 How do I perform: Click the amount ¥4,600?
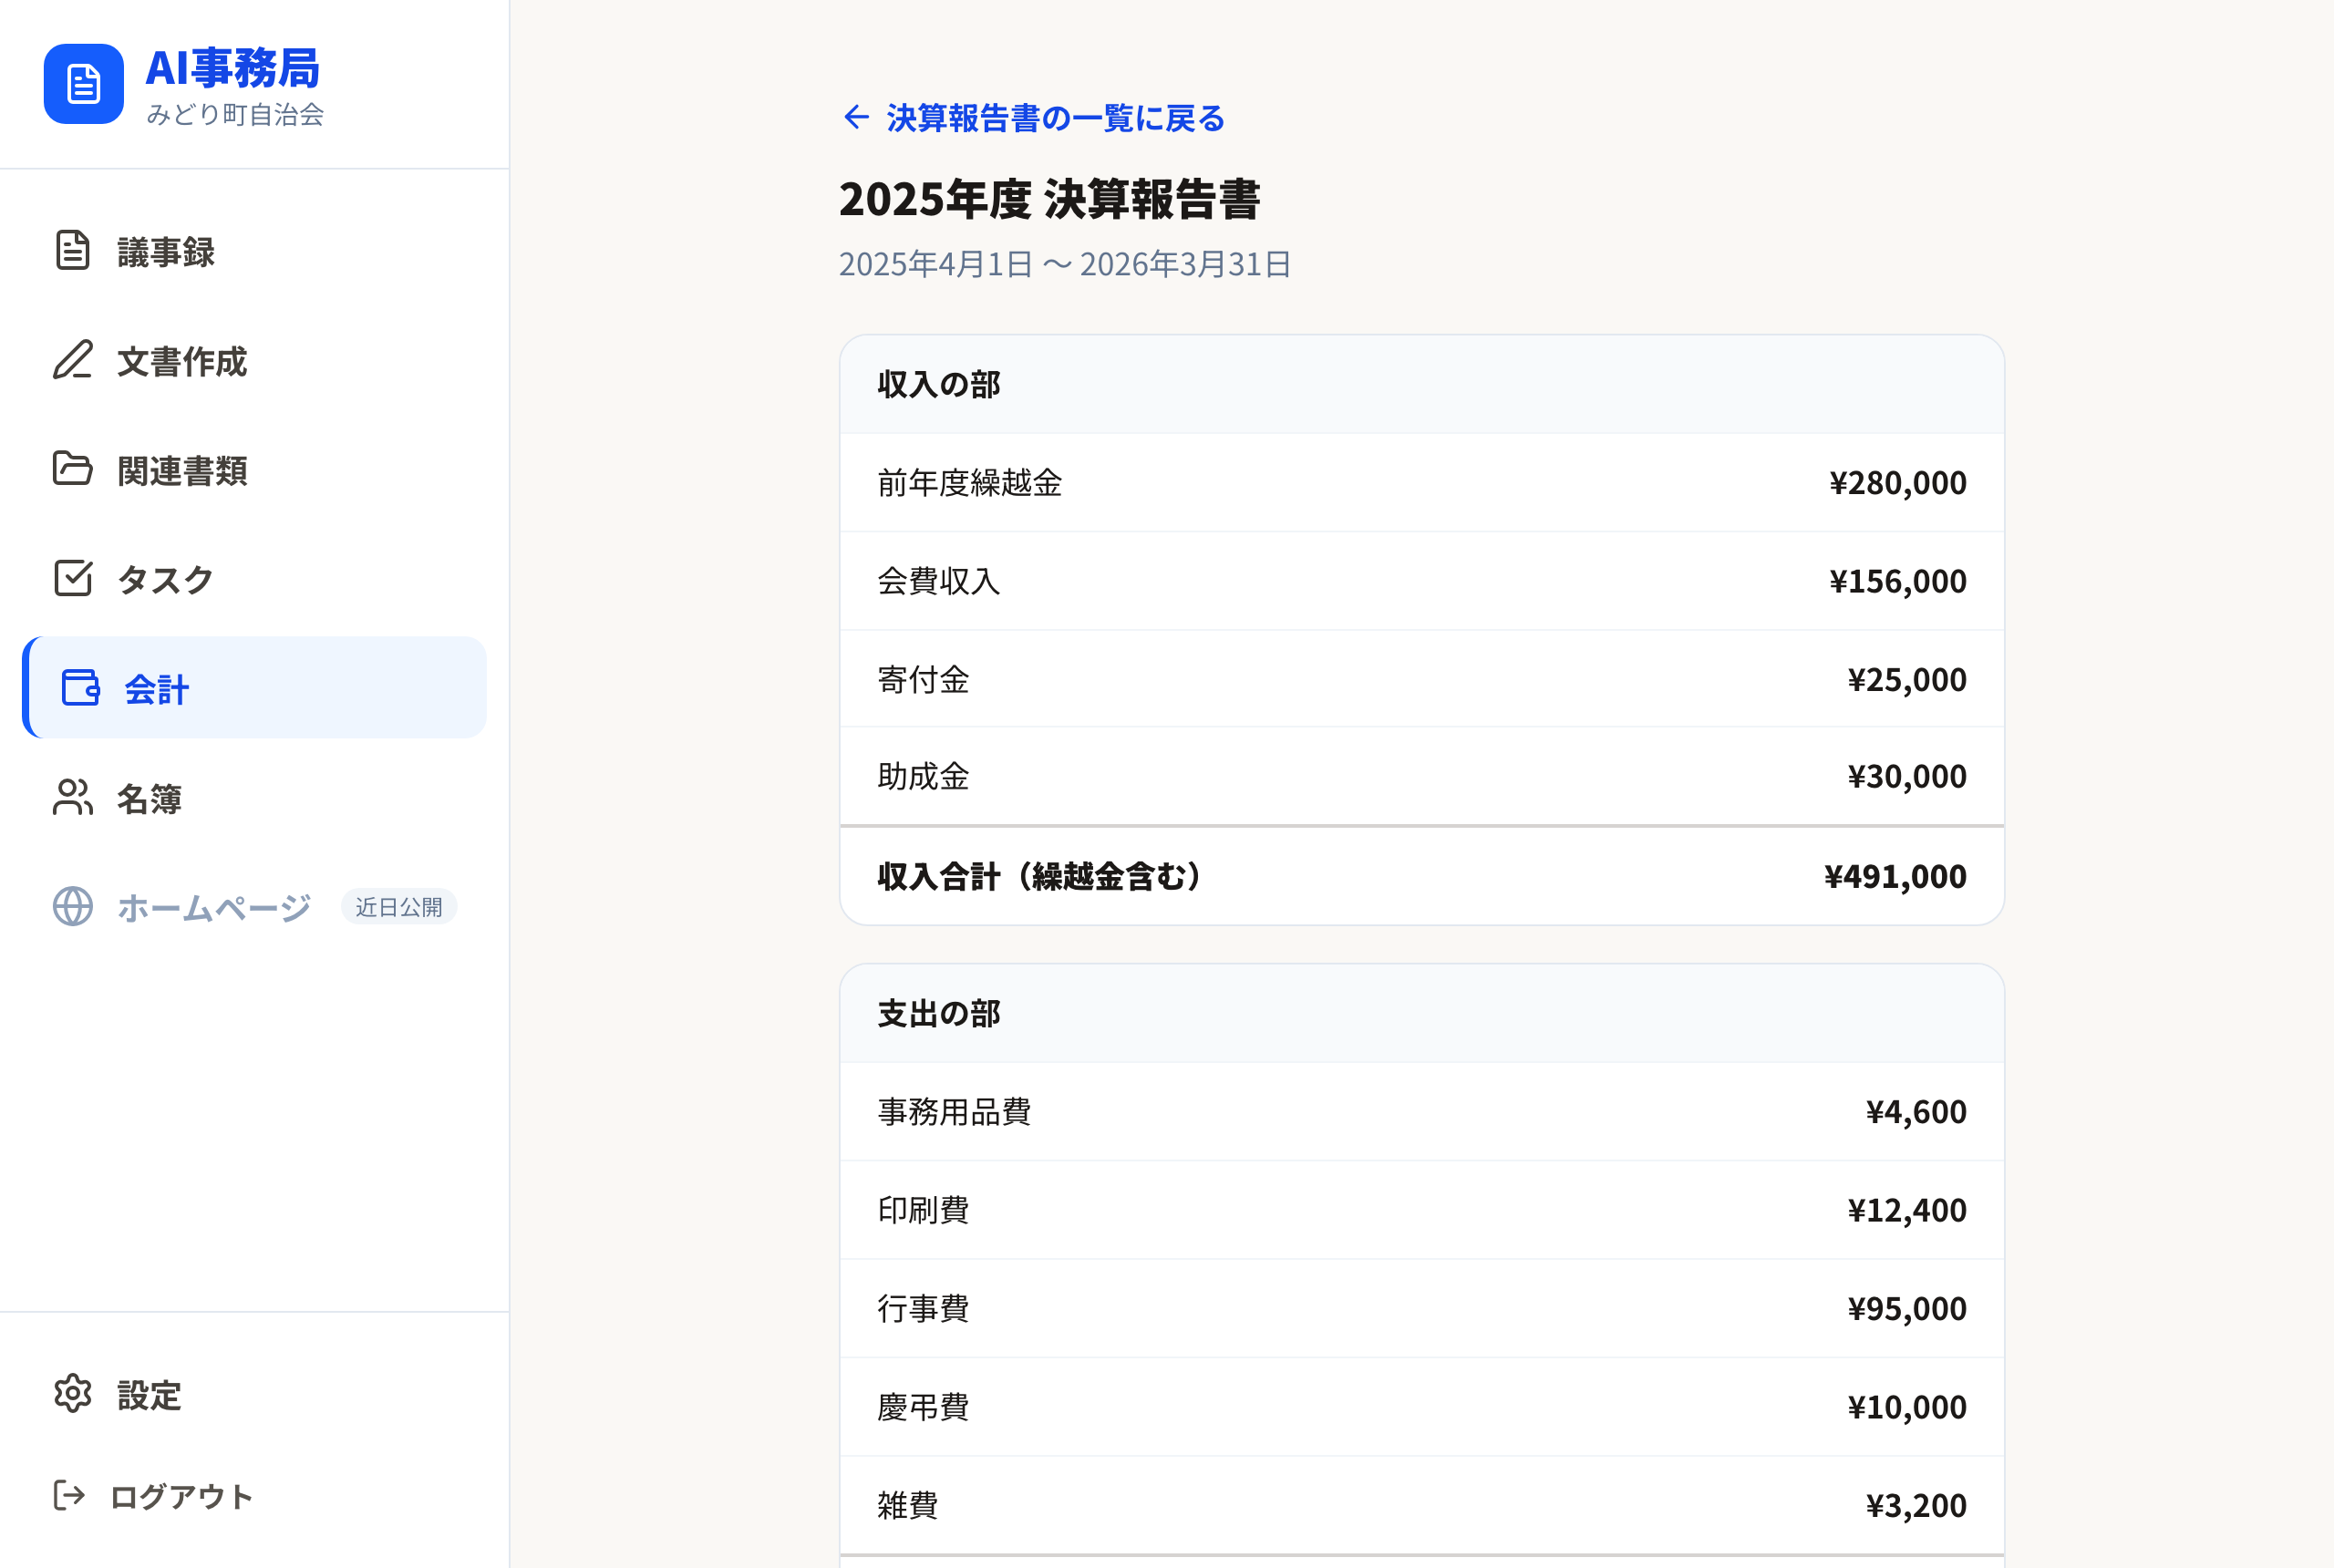[1916, 1111]
